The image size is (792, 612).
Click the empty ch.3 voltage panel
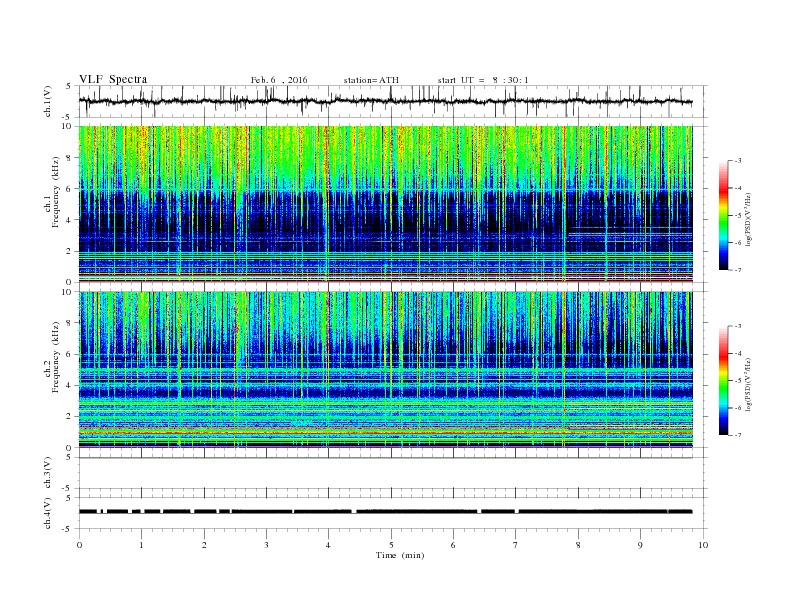coord(393,473)
